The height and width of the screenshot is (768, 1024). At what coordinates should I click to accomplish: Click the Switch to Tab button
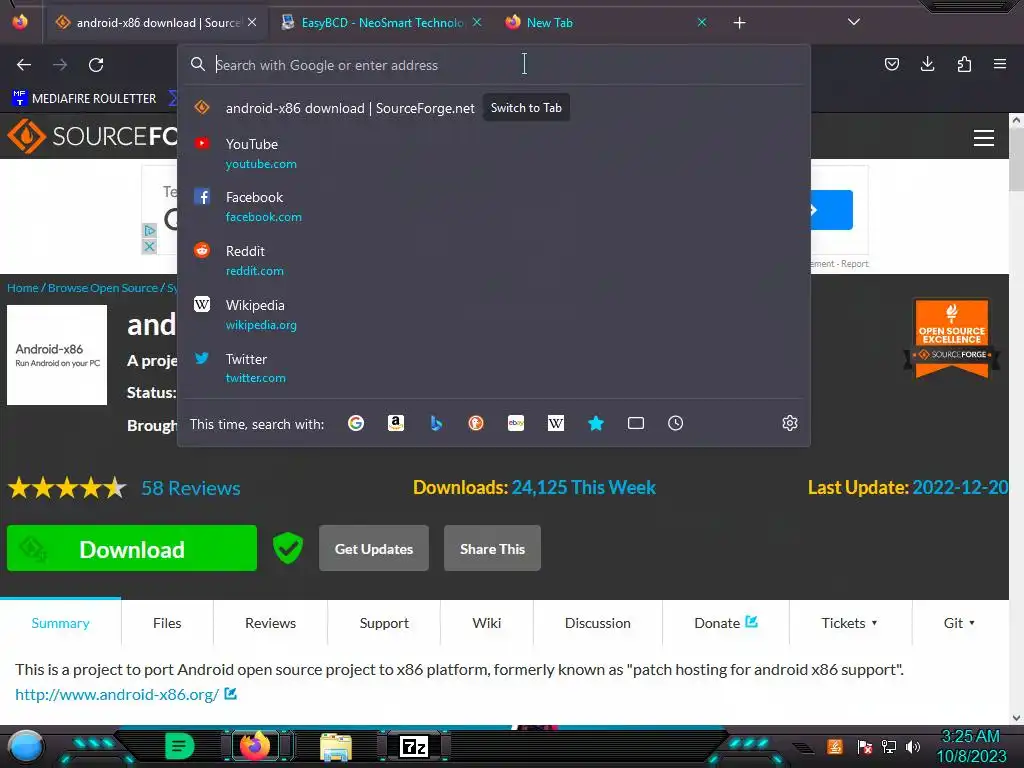[x=526, y=108]
